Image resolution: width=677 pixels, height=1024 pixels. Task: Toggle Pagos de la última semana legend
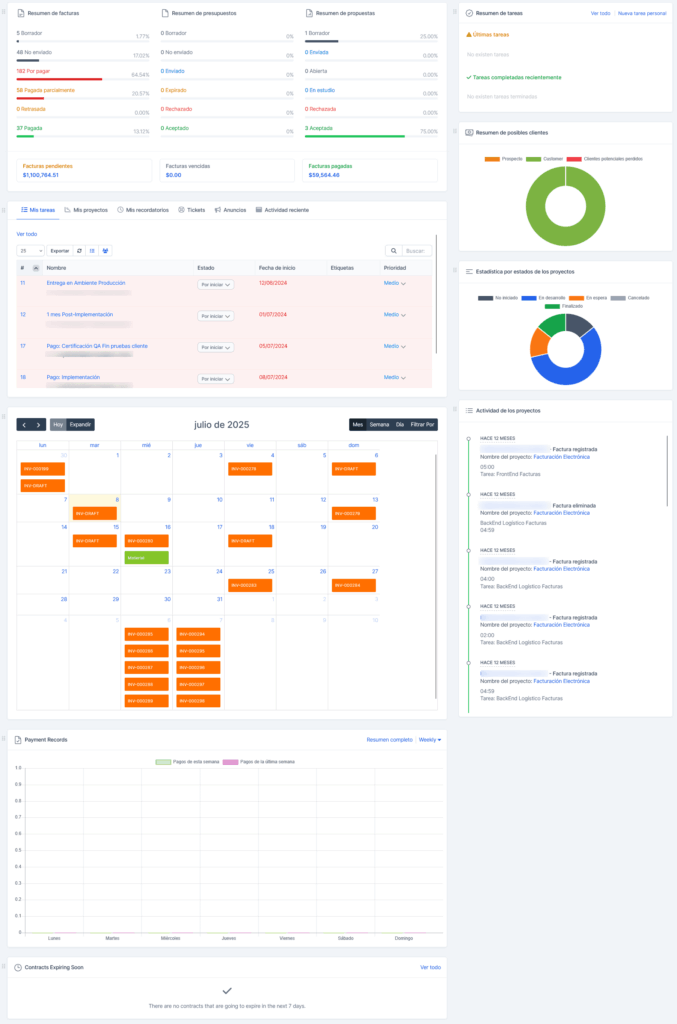(259, 762)
